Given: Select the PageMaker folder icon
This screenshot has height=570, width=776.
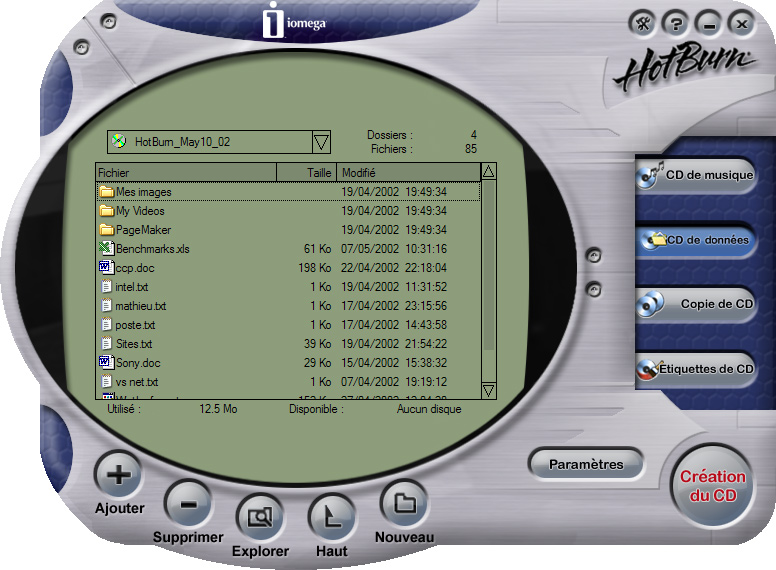Looking at the screenshot, I should click(106, 230).
